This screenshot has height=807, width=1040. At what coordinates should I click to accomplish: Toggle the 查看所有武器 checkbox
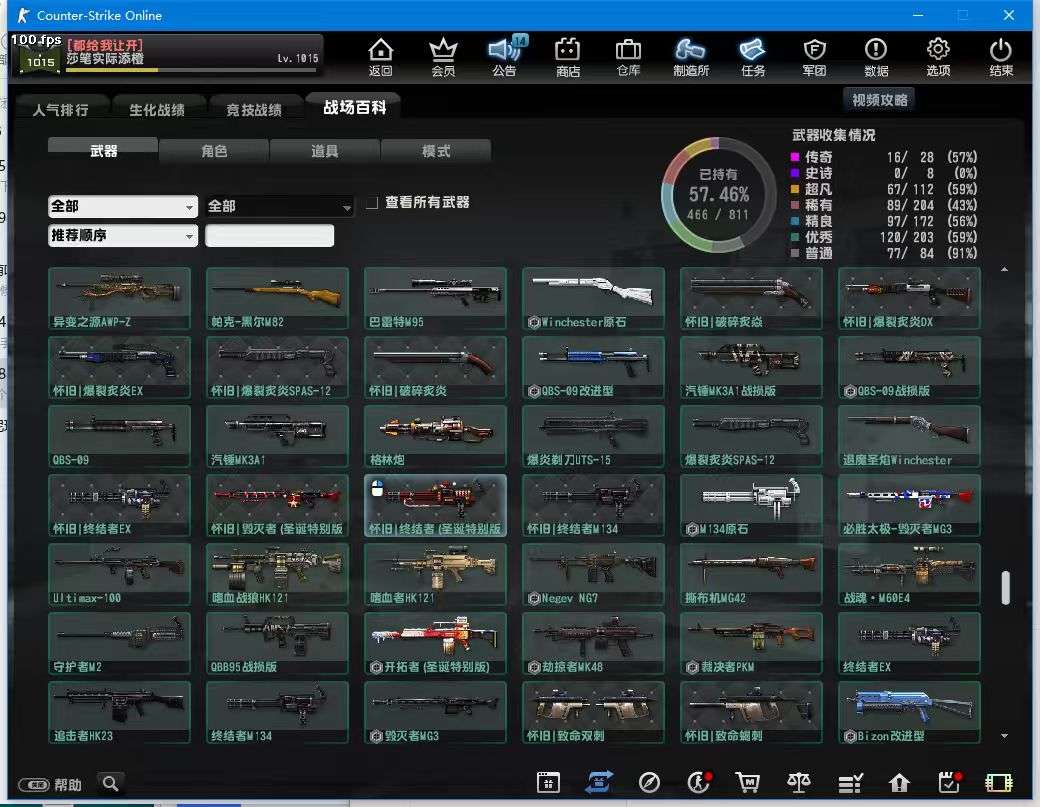click(x=372, y=202)
